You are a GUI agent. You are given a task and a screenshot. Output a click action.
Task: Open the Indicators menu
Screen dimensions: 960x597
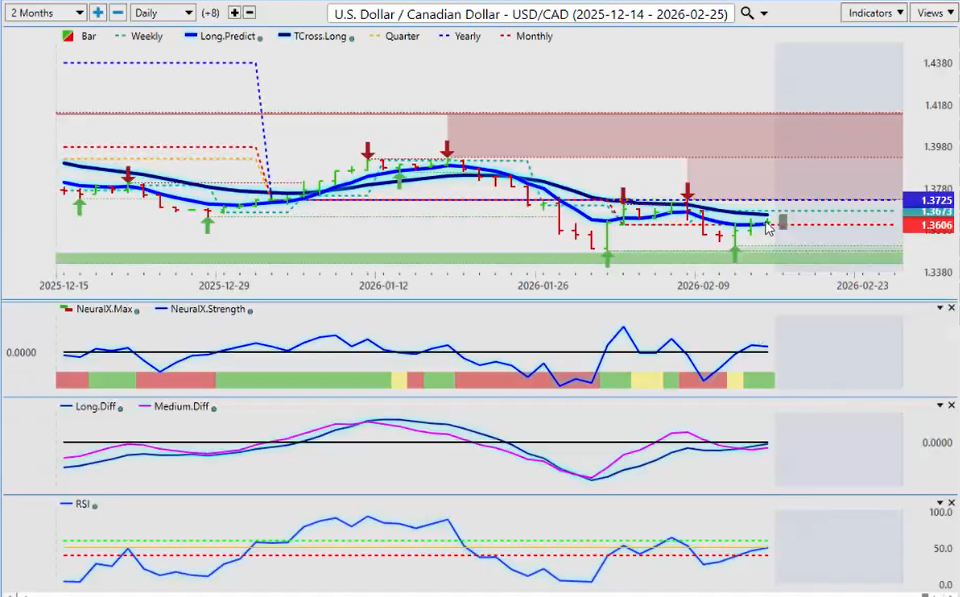[873, 13]
